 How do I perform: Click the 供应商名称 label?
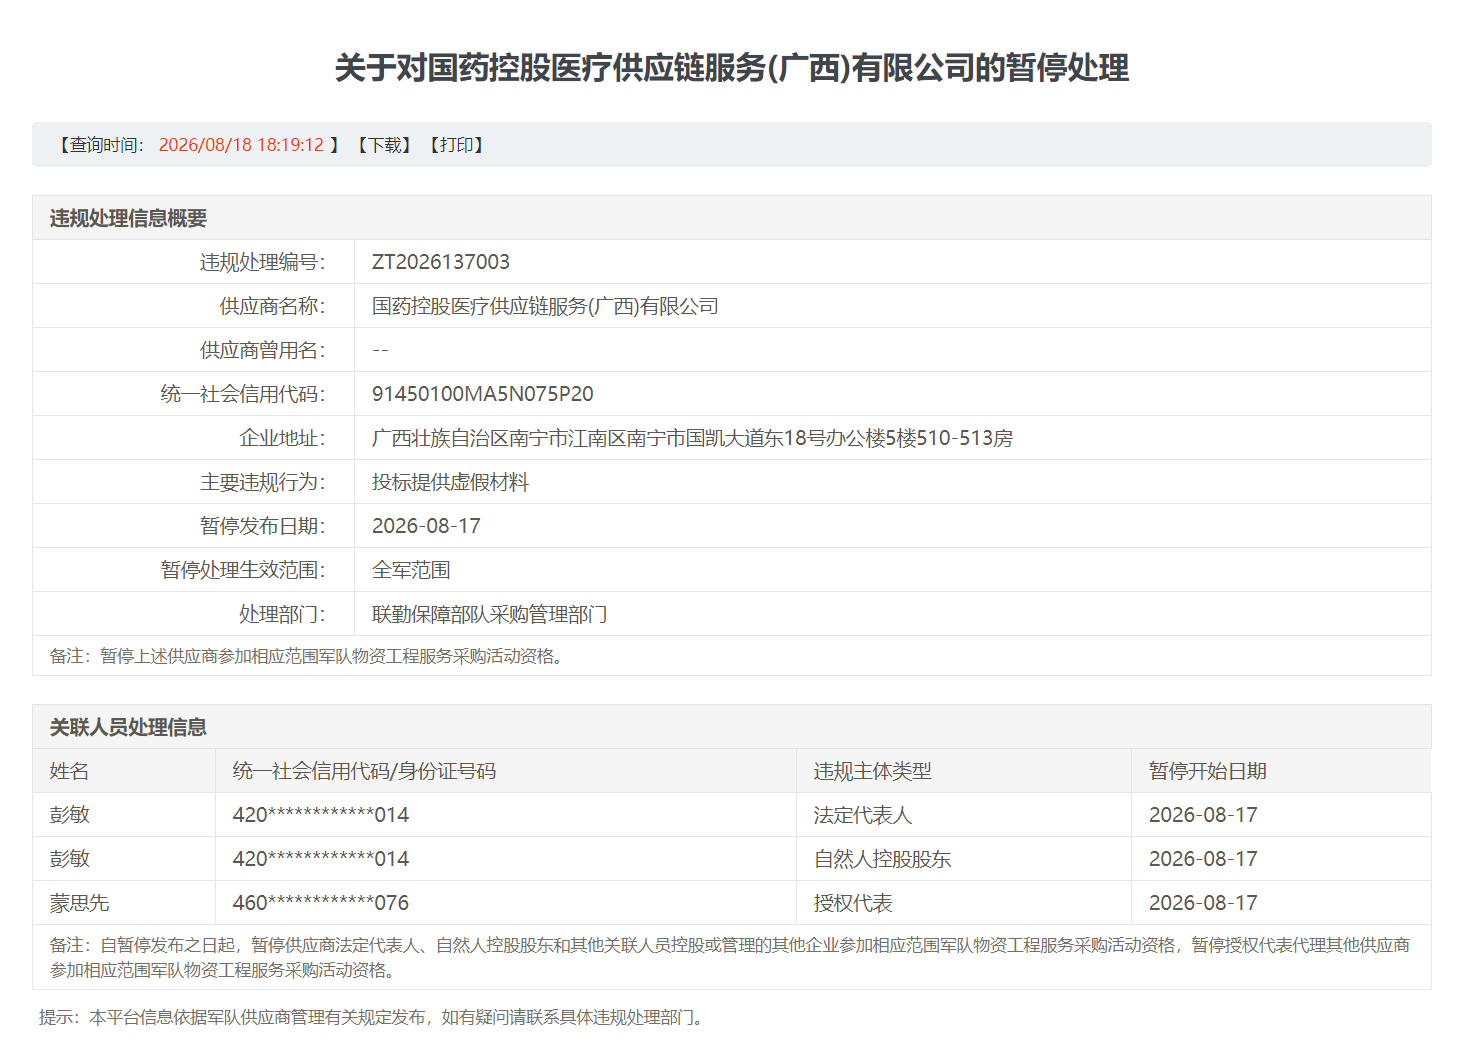(273, 306)
